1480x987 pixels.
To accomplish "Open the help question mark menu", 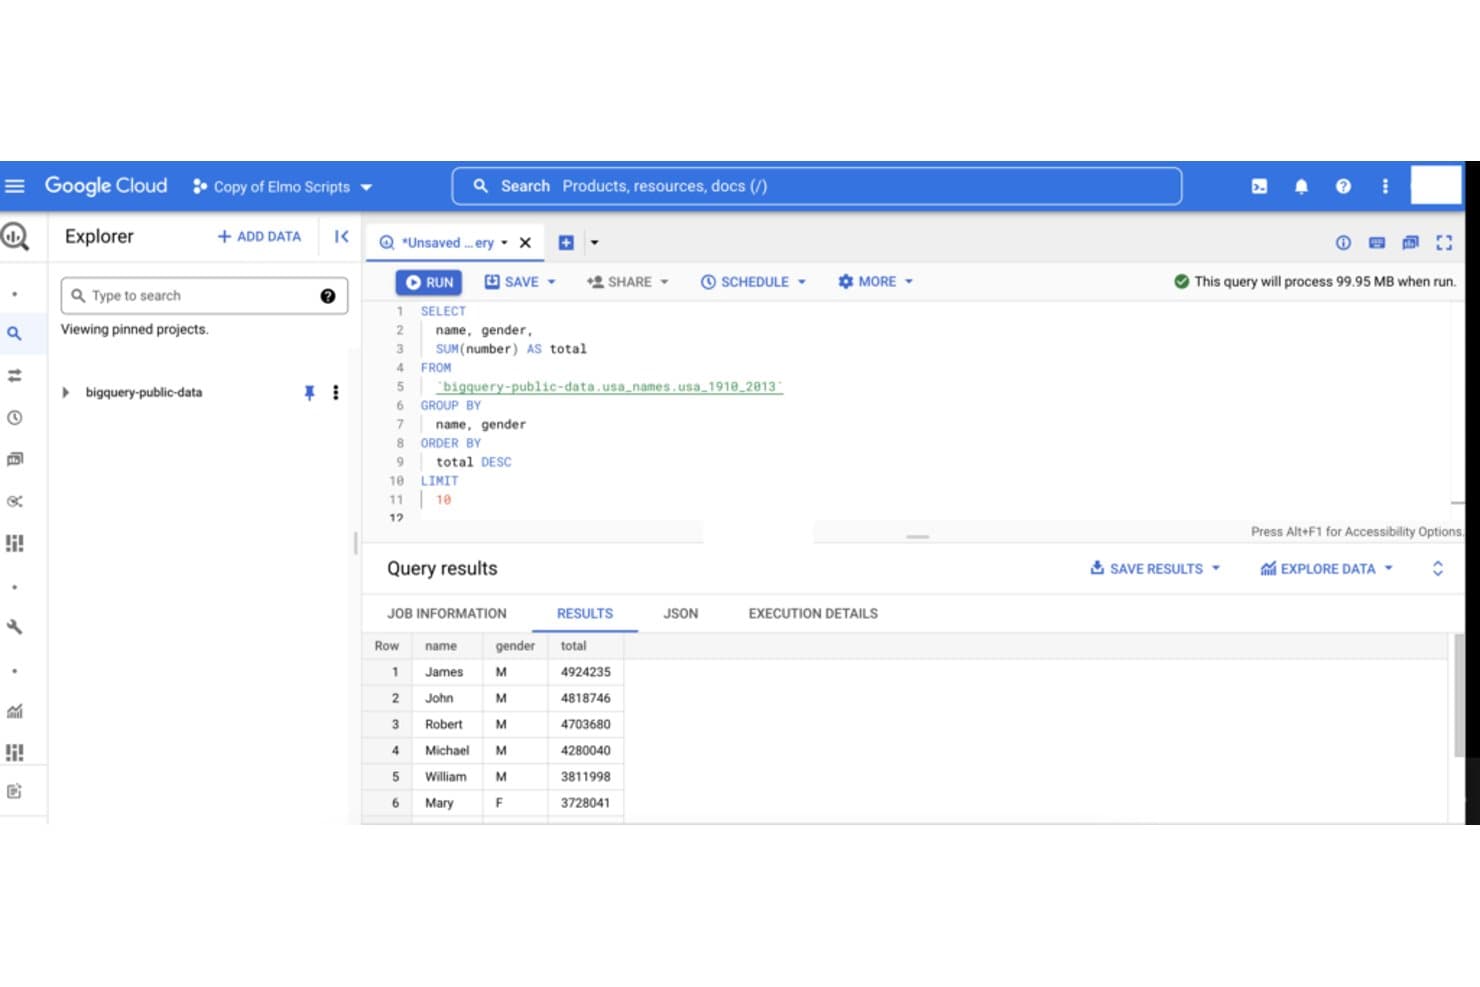I will [1343, 186].
